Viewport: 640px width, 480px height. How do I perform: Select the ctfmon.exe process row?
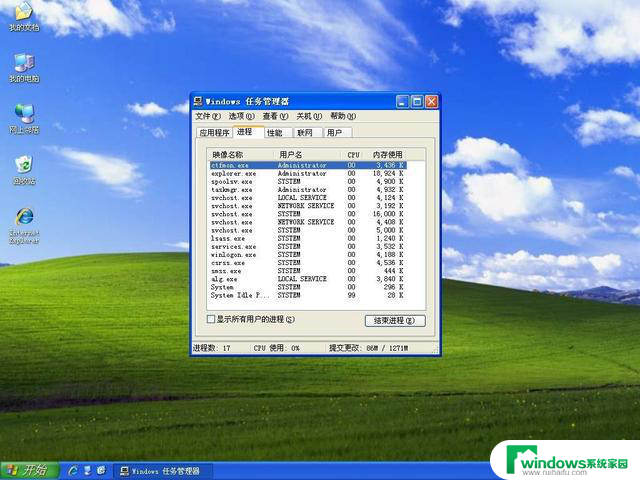308,165
